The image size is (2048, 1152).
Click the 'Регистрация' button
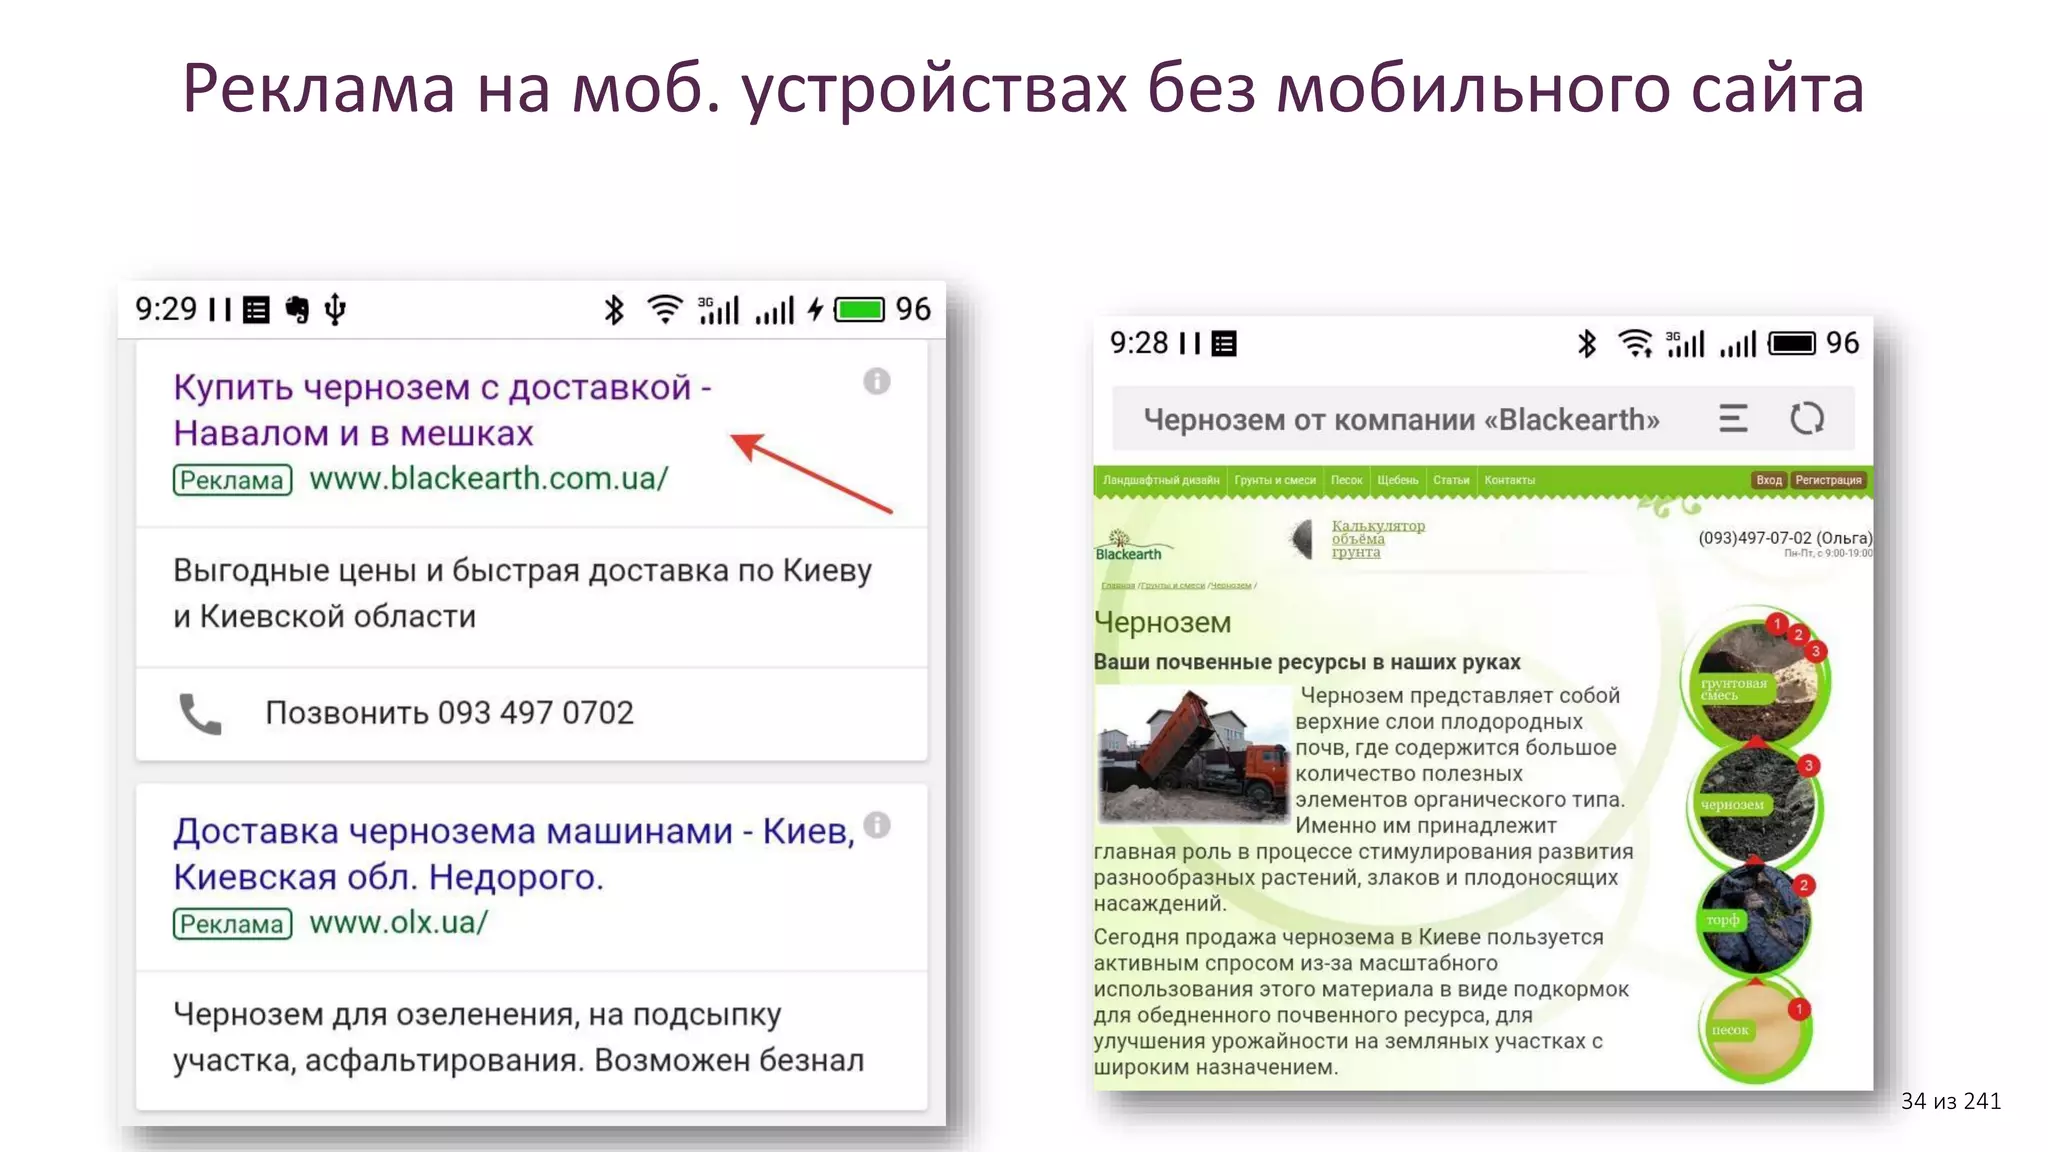tap(1828, 480)
